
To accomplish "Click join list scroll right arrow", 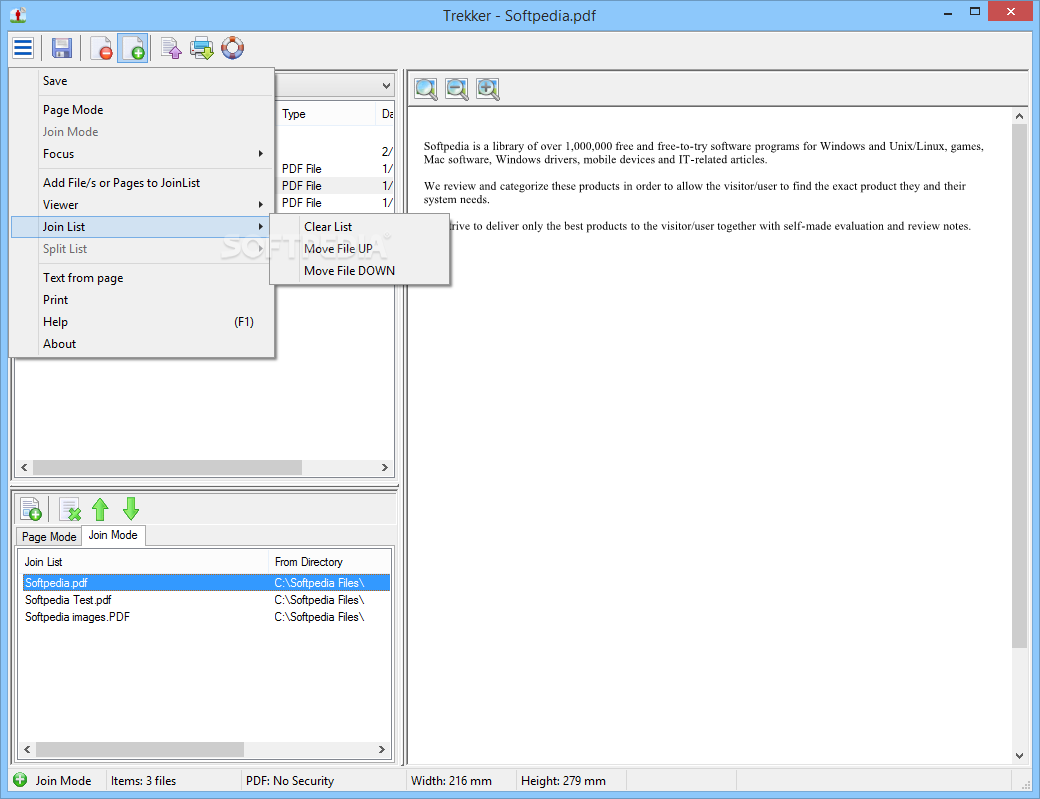I will pos(381,749).
